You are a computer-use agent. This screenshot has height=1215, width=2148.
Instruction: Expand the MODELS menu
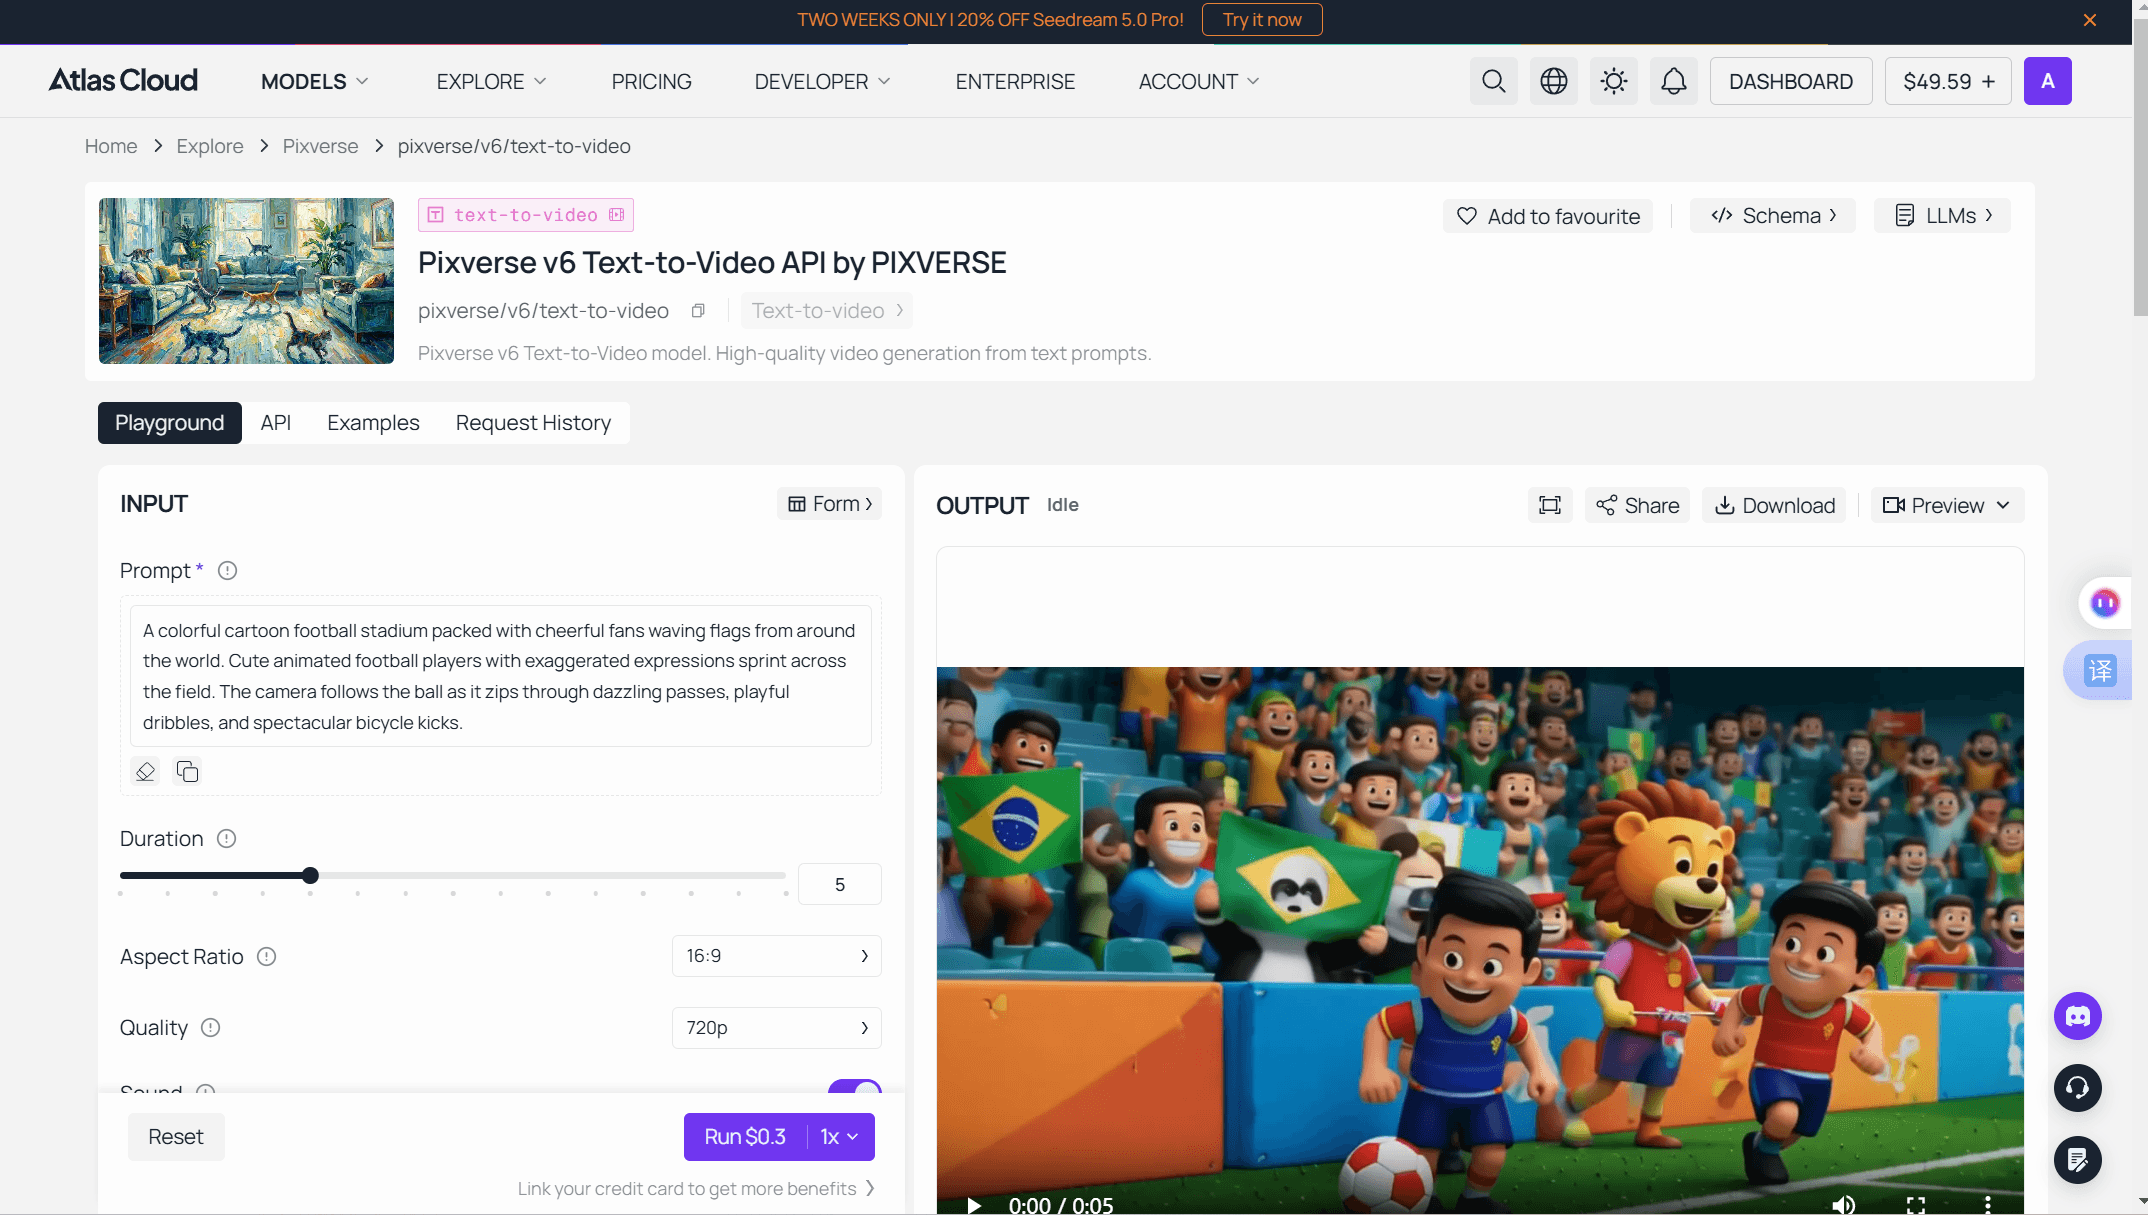[314, 81]
